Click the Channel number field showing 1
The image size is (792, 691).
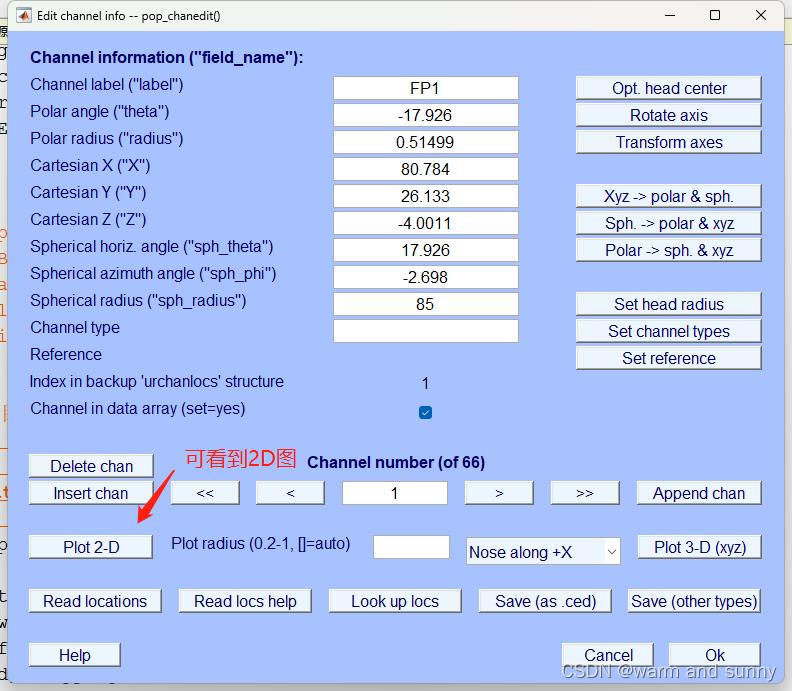[x=394, y=493]
